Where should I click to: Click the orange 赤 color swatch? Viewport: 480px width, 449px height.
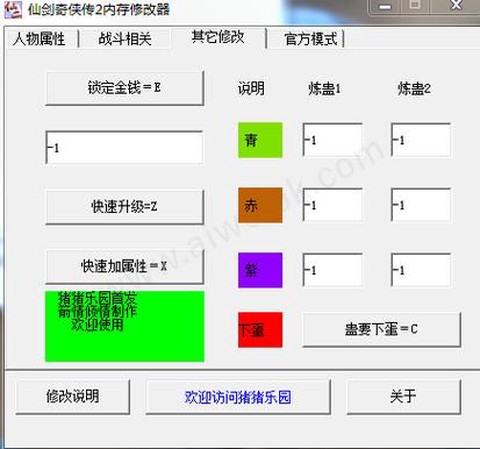pos(260,205)
